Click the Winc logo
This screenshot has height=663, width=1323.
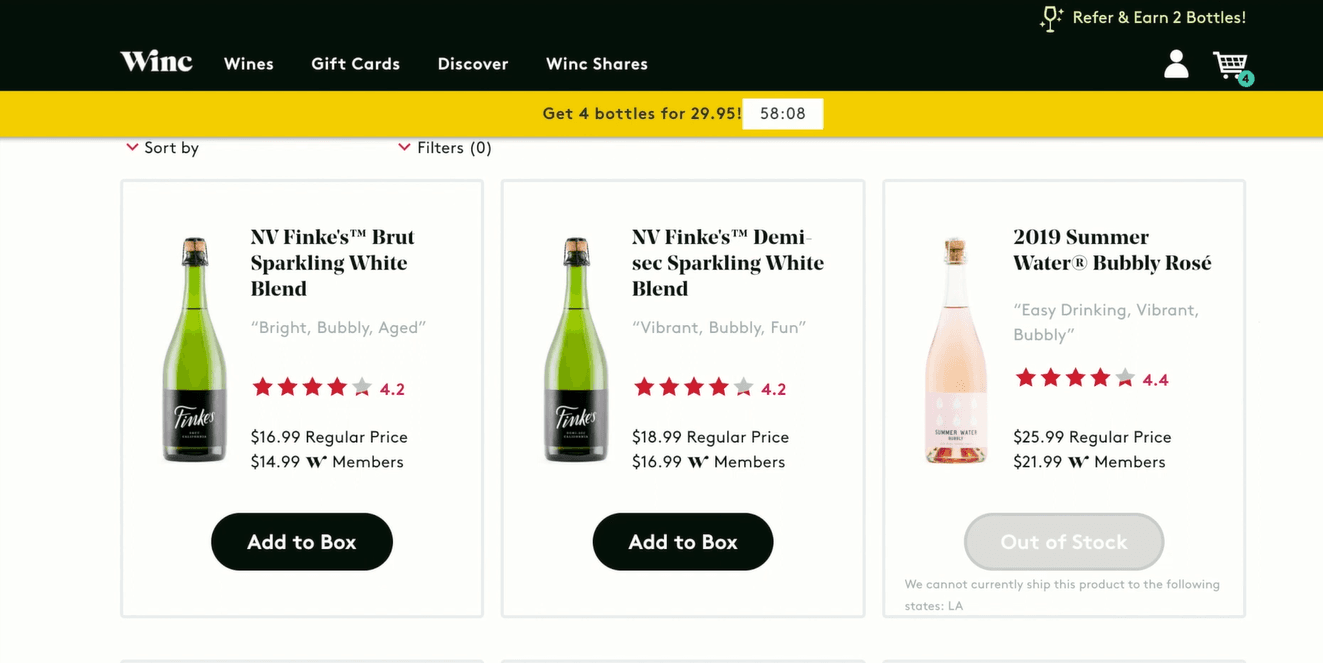(156, 62)
